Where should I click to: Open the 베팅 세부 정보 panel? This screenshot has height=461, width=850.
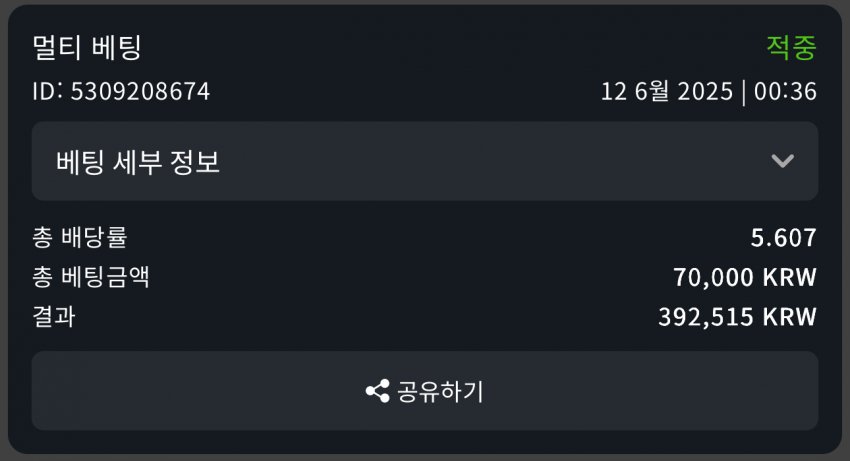pyautogui.click(x=424, y=161)
